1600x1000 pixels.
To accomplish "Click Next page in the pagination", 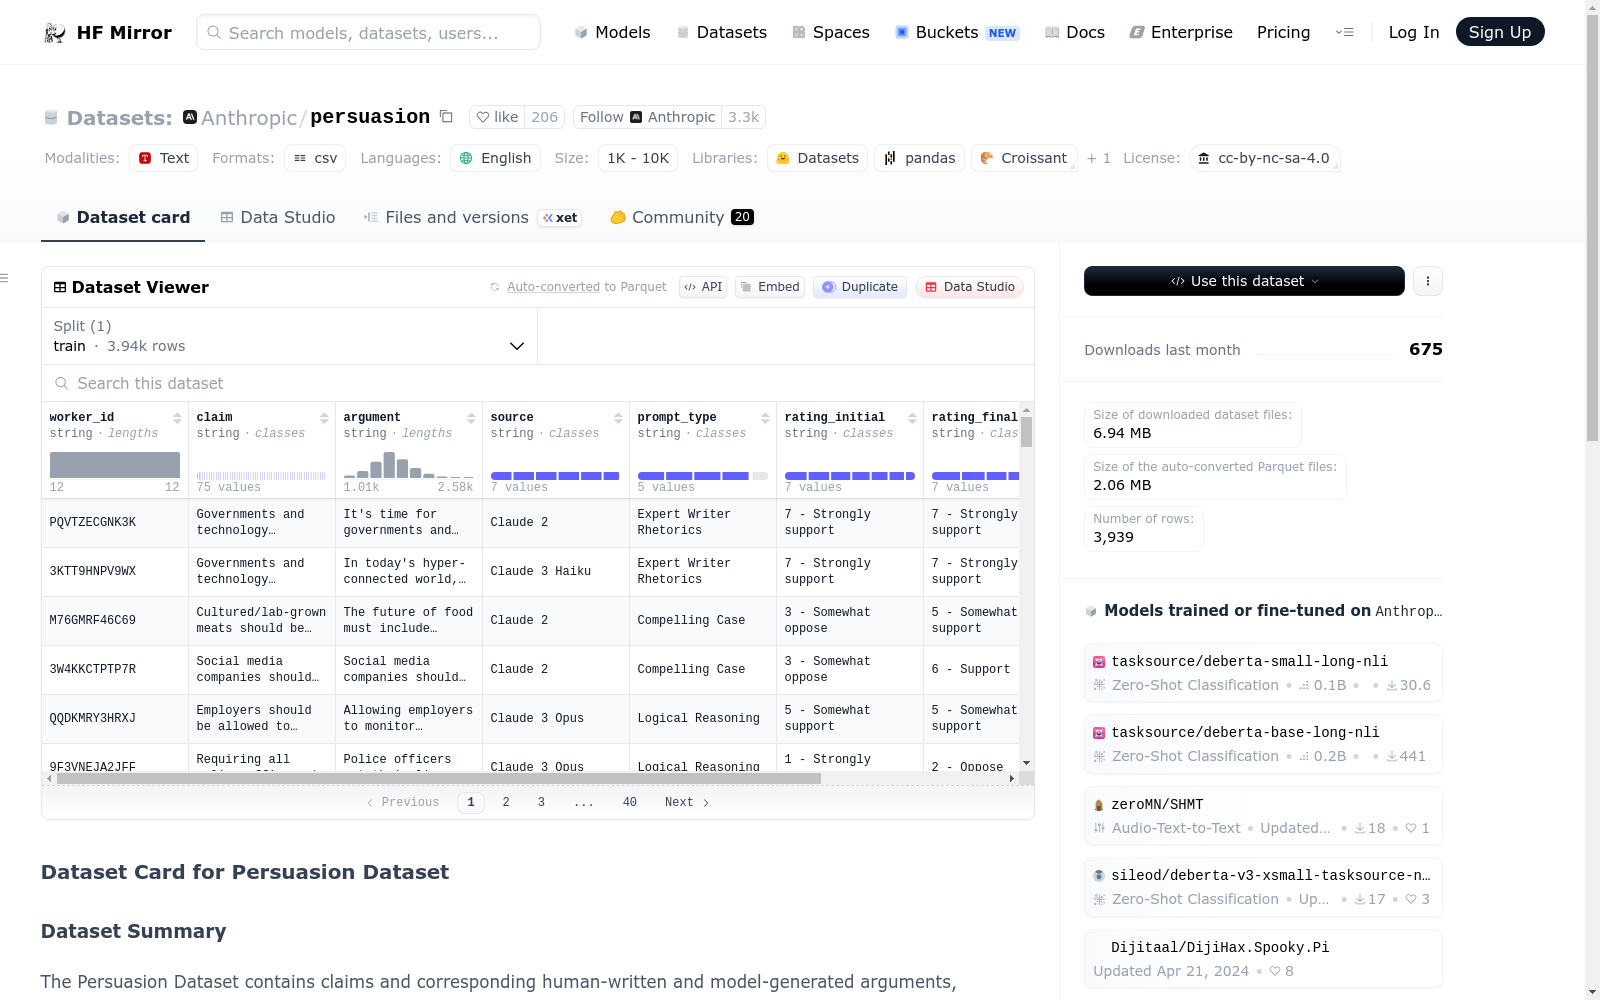I will [x=687, y=802].
